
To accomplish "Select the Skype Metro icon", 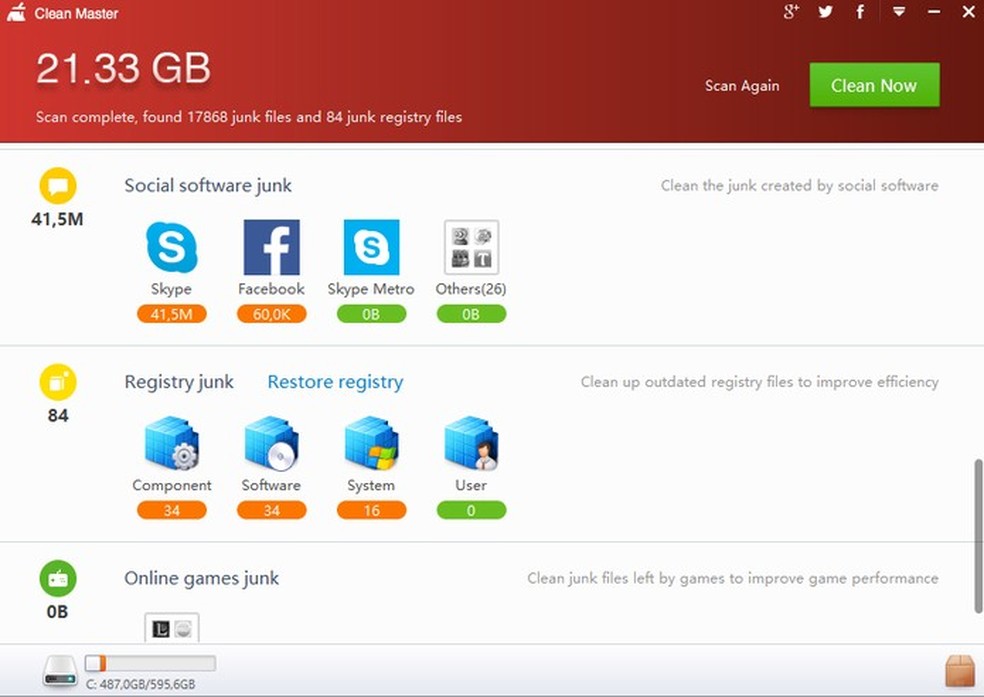I will click(371, 247).
